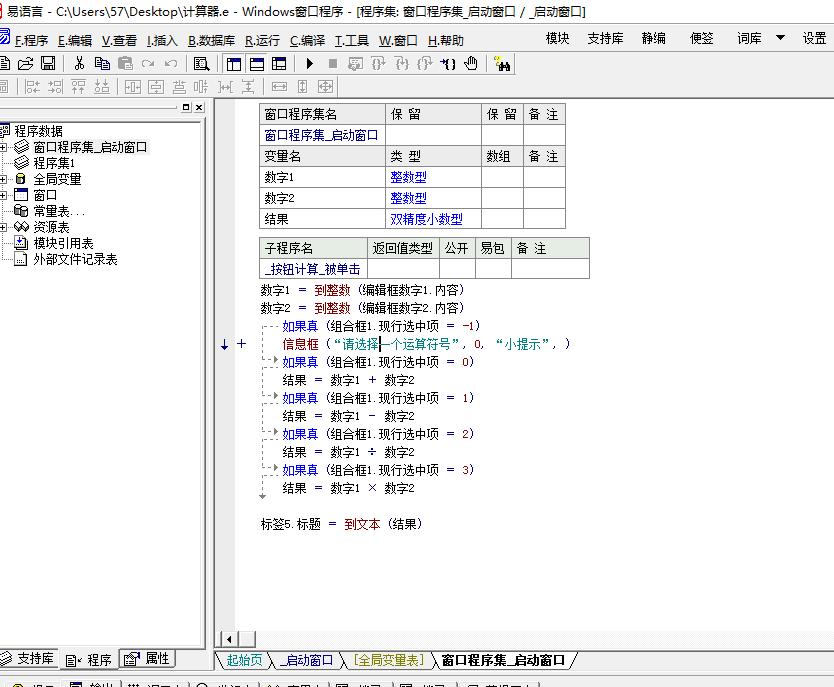Switch to the 起始页 tab
The height and width of the screenshot is (687, 834).
244,660
